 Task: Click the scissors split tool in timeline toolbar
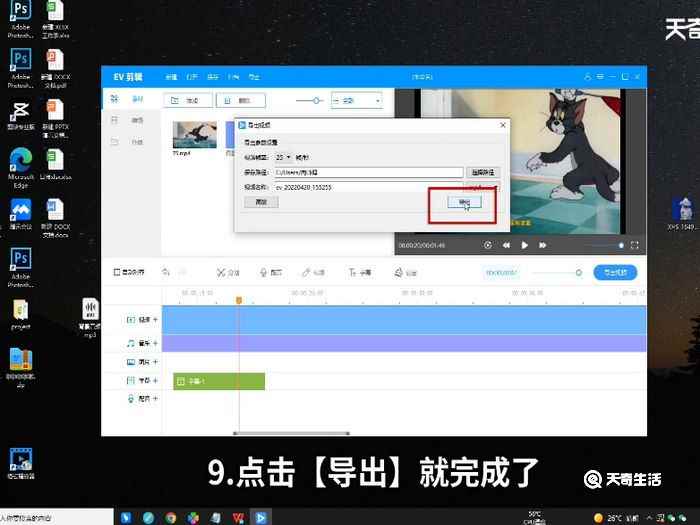coord(228,272)
